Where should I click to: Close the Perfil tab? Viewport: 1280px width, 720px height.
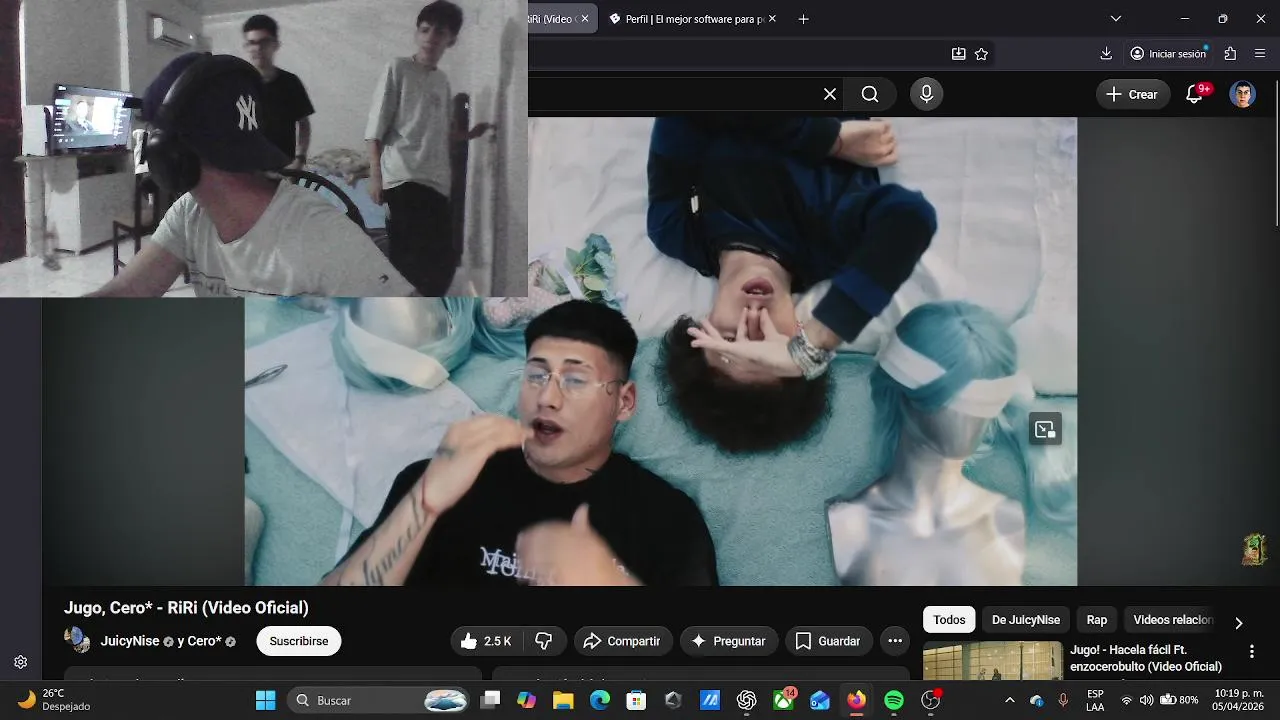coord(772,19)
